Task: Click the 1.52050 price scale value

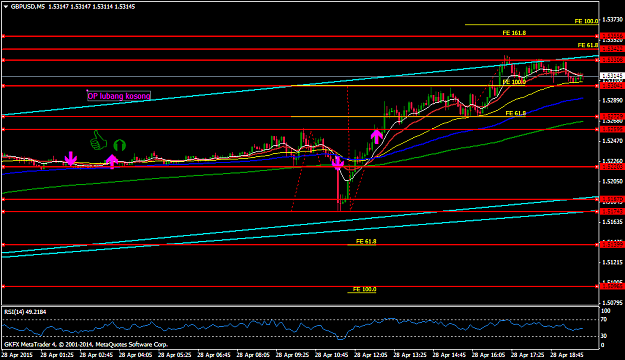Action: (x=613, y=181)
